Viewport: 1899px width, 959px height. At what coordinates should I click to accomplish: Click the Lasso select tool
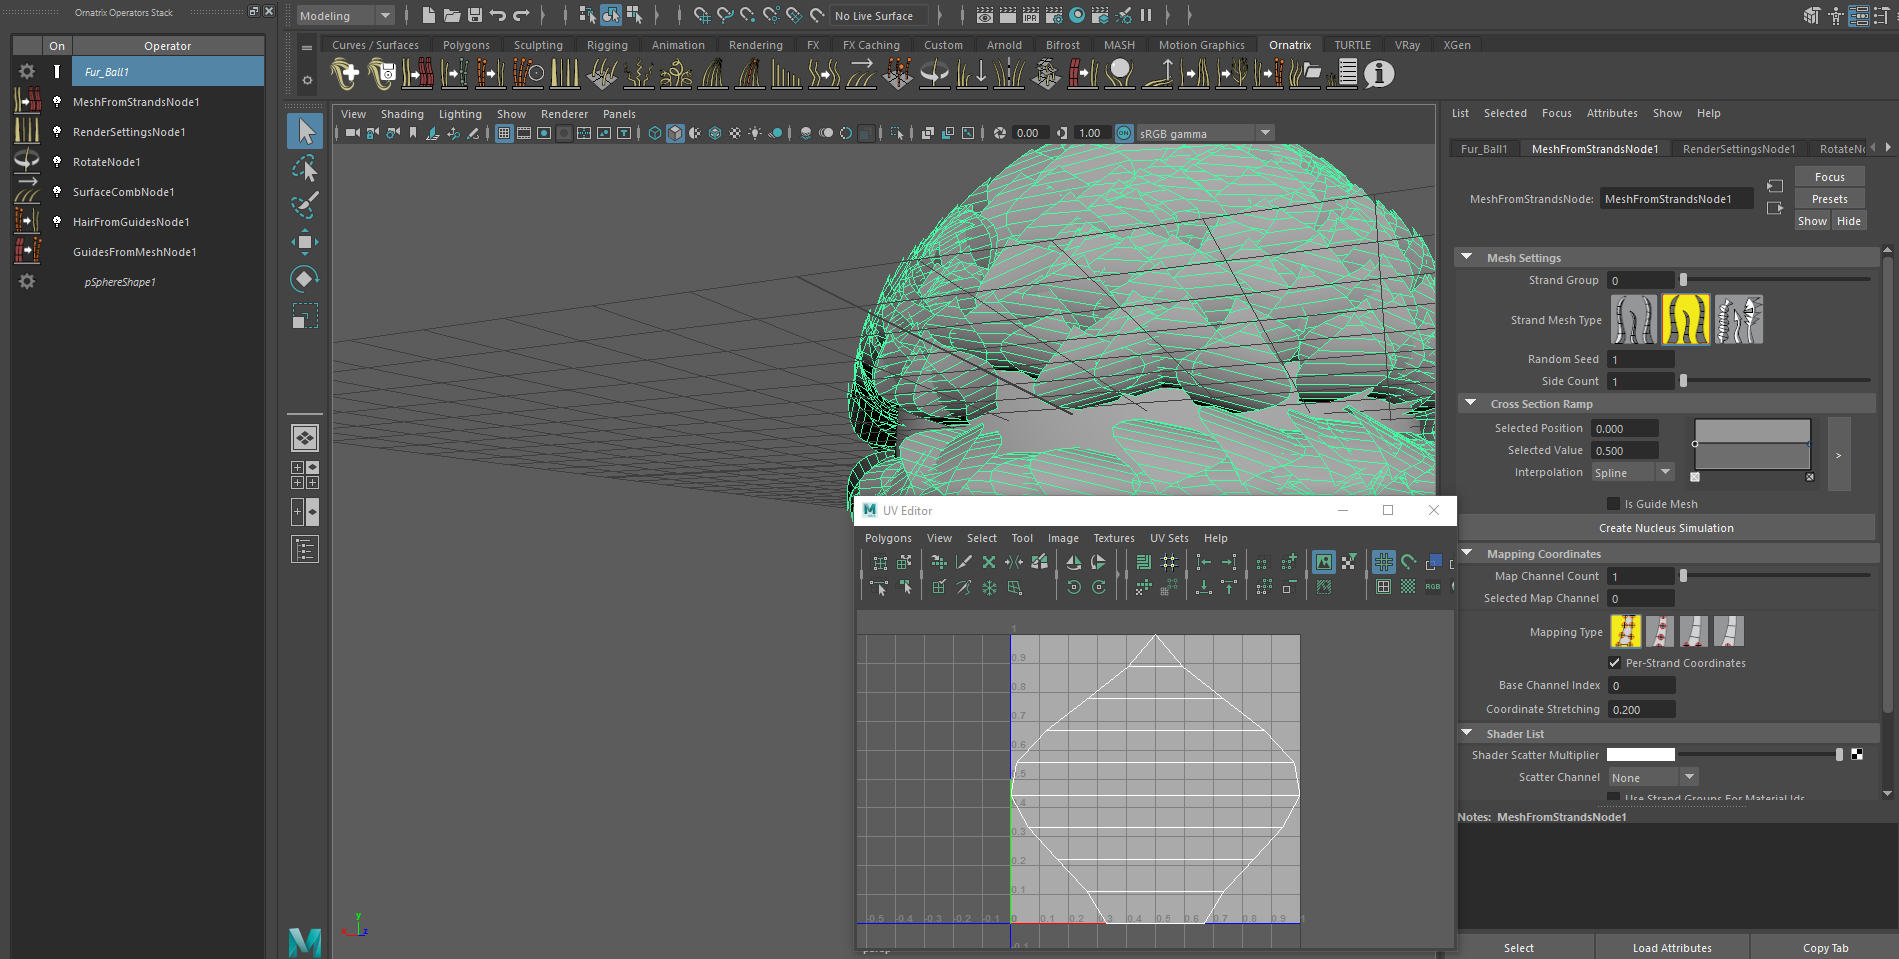pos(305,168)
